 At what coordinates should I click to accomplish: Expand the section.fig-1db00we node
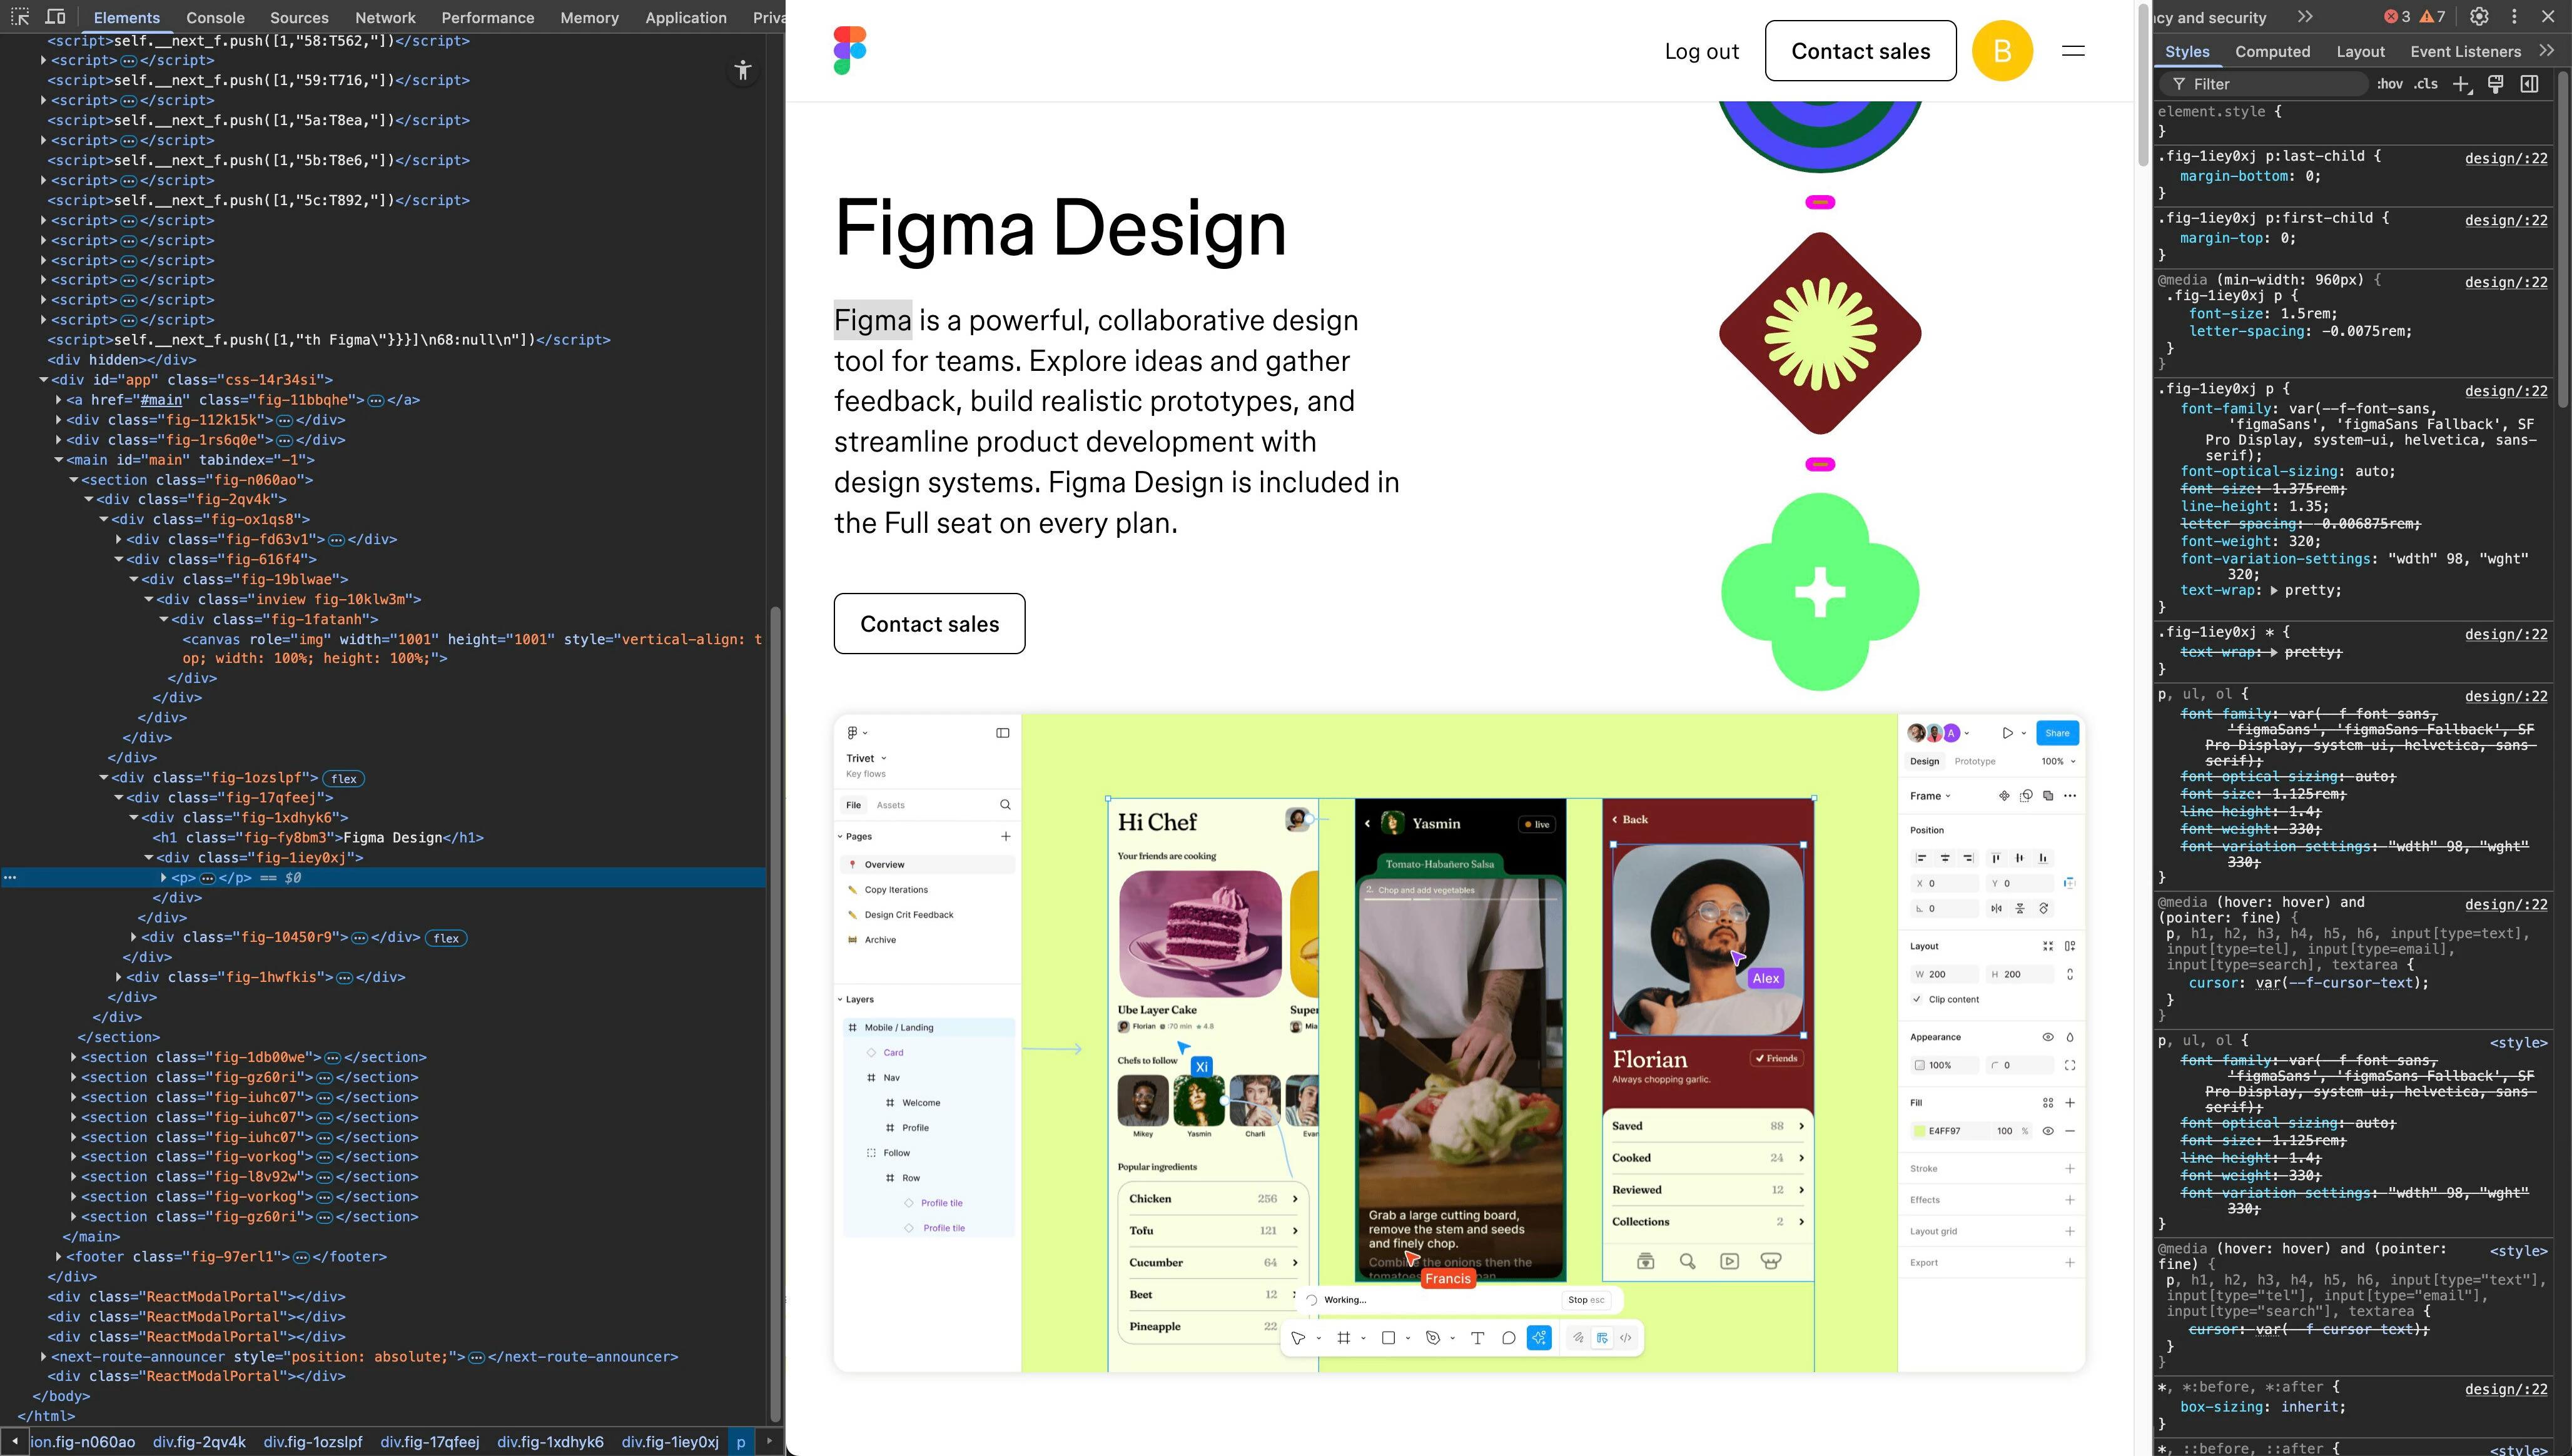tap(73, 1057)
